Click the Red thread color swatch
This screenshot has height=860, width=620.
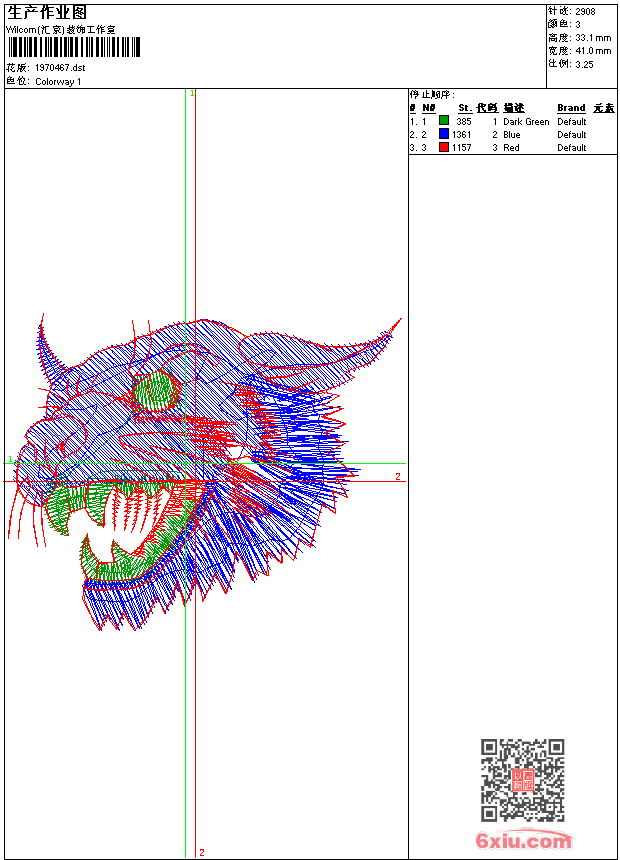(x=444, y=147)
